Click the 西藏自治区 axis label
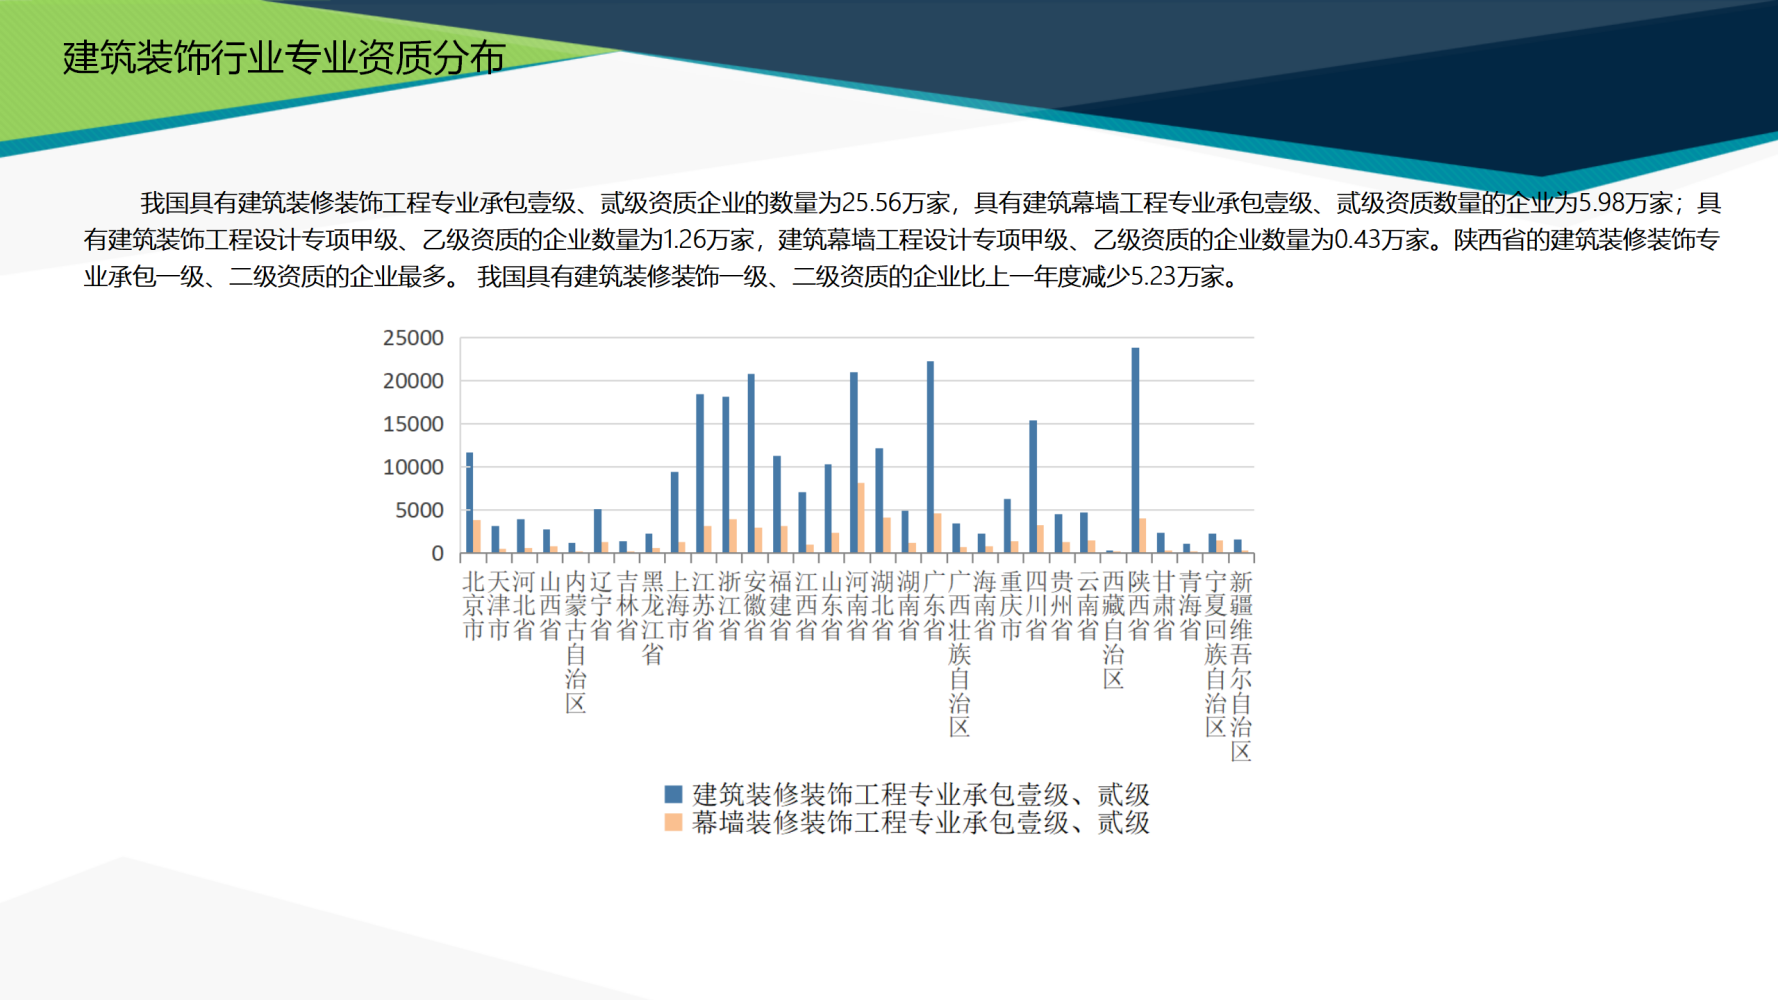This screenshot has width=1778, height=1000. click(1113, 630)
